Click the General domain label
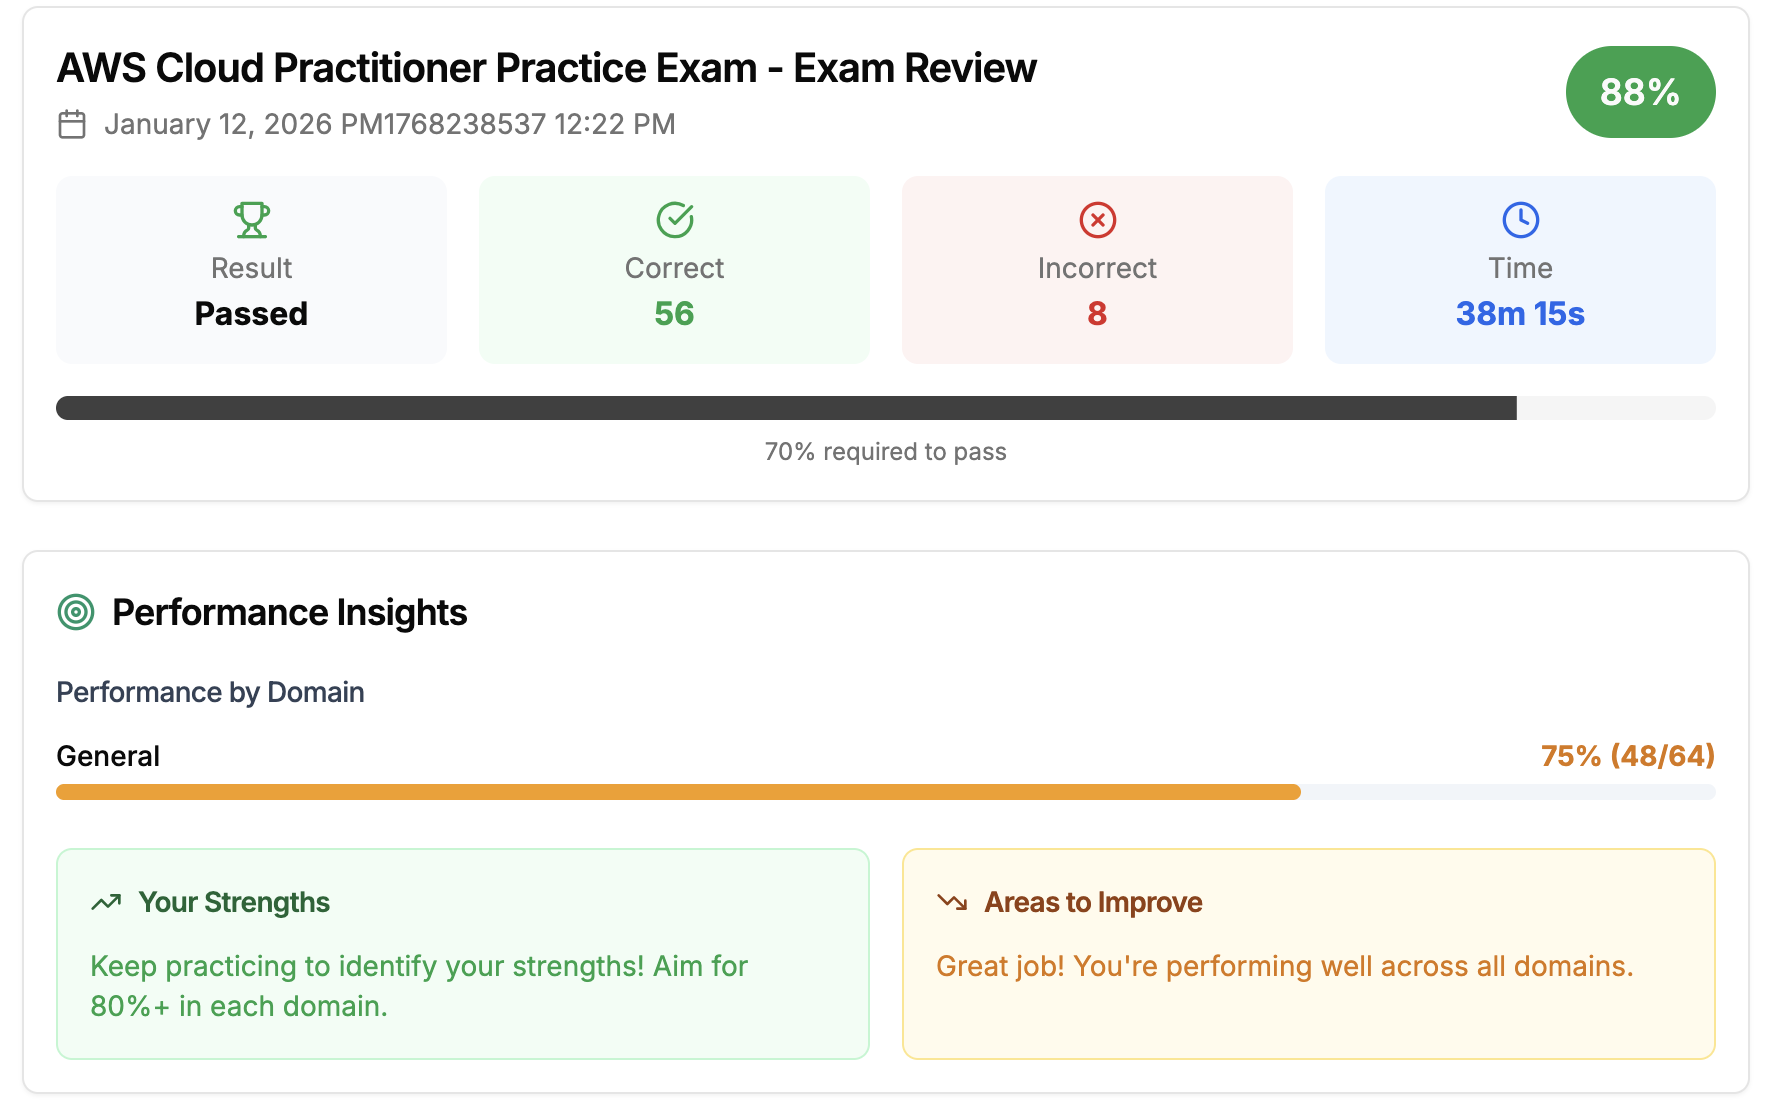This screenshot has width=1780, height=1100. coord(107,756)
